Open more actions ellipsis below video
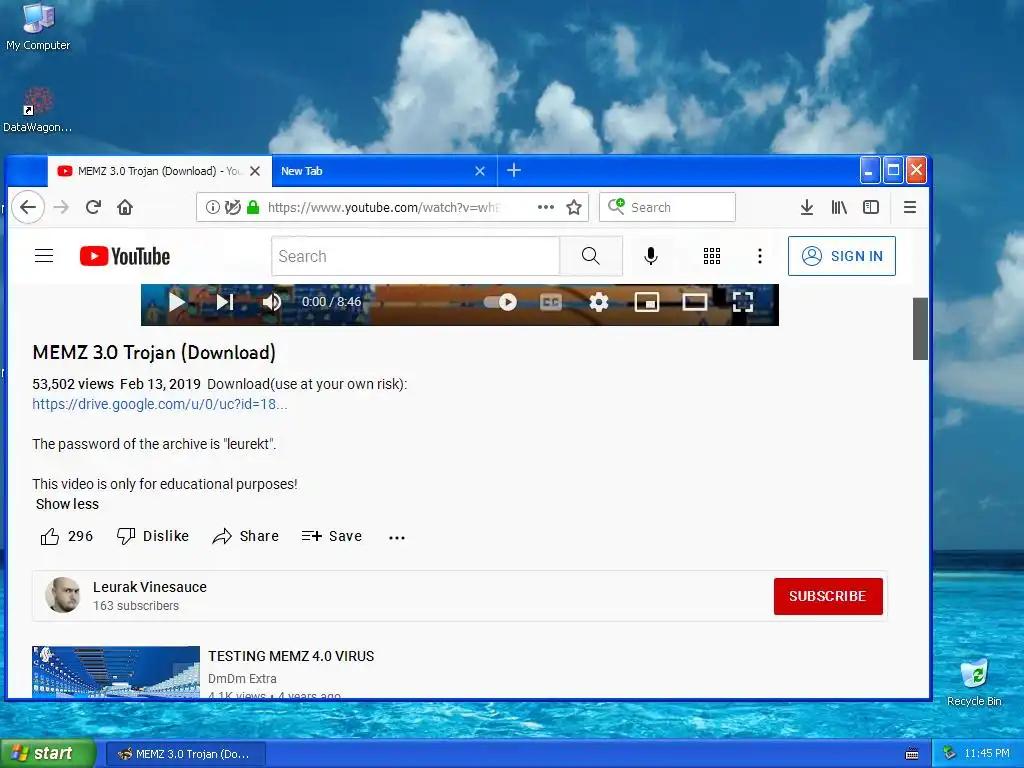The image size is (1024, 768). coord(396,537)
